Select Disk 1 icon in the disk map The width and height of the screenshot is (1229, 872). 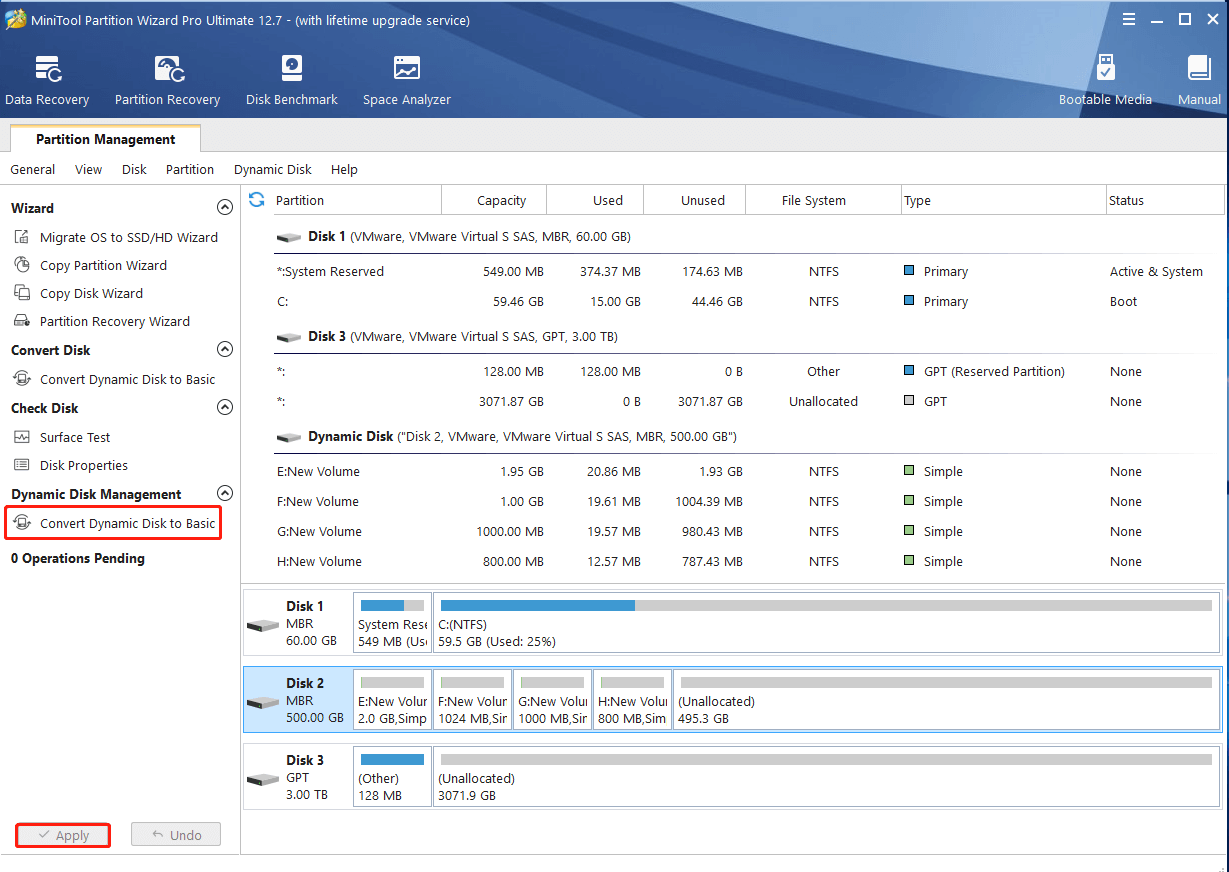pyautogui.click(x=262, y=625)
